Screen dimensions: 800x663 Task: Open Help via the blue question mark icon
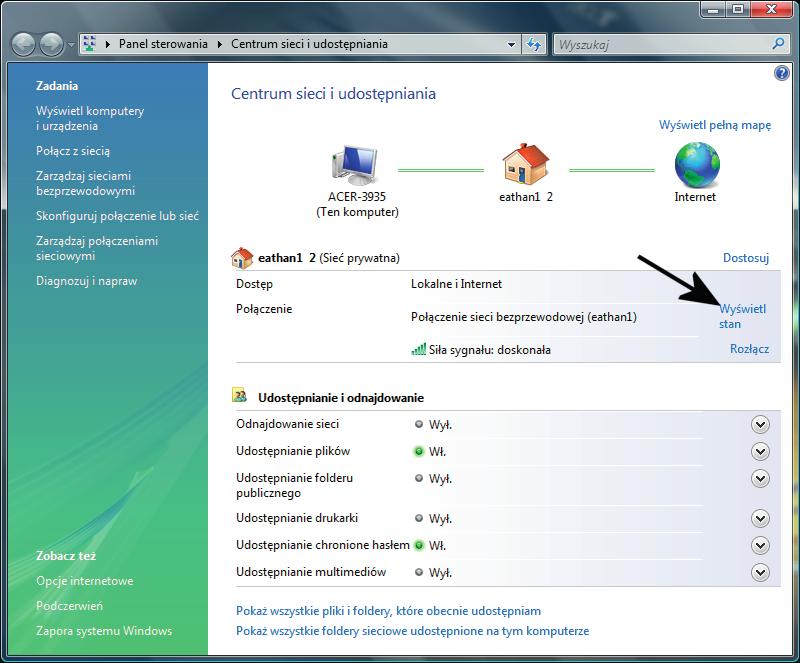(781, 73)
